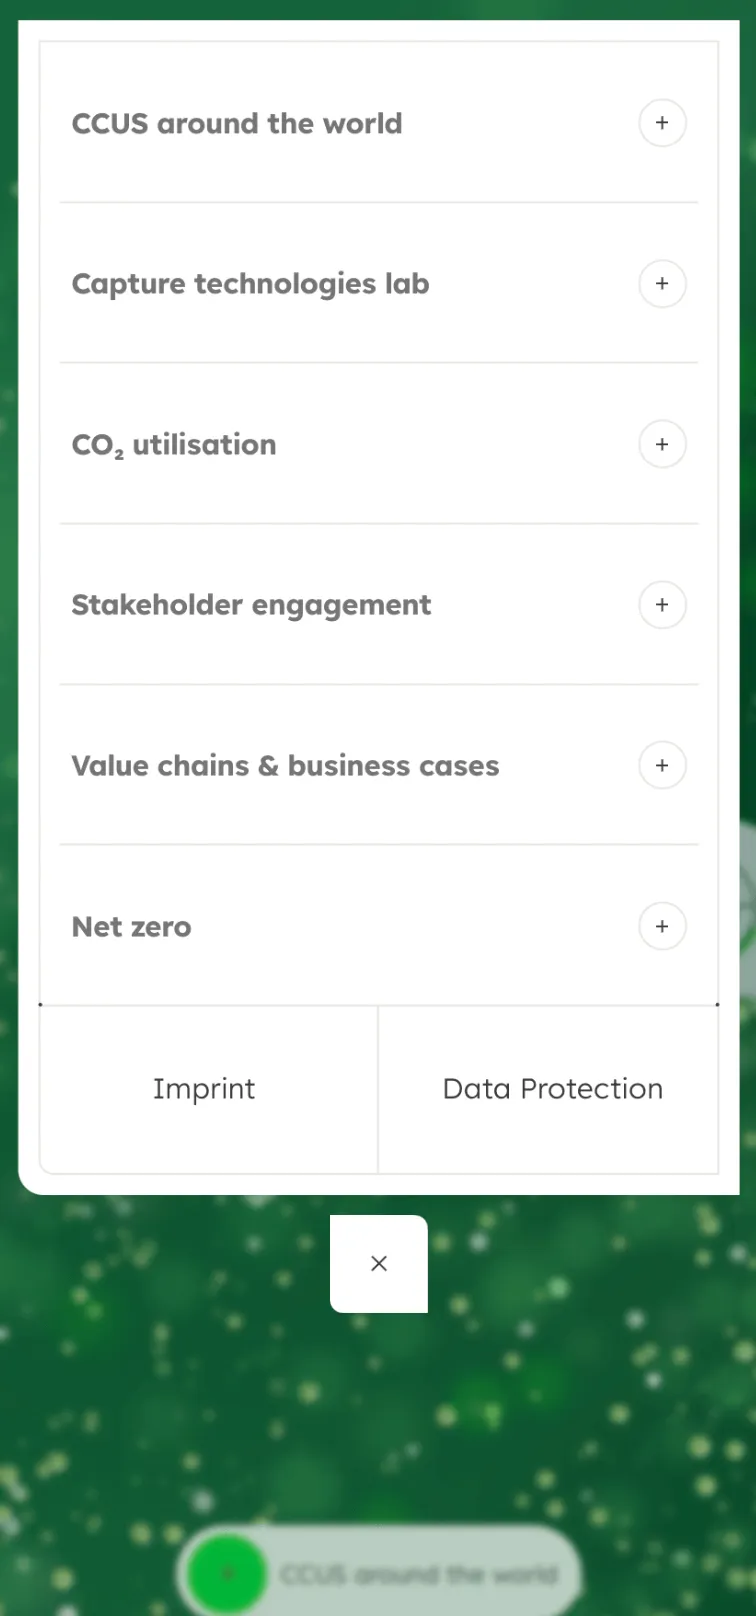Choose the Capture technologies lab menu entry
The image size is (756, 1616).
point(250,284)
